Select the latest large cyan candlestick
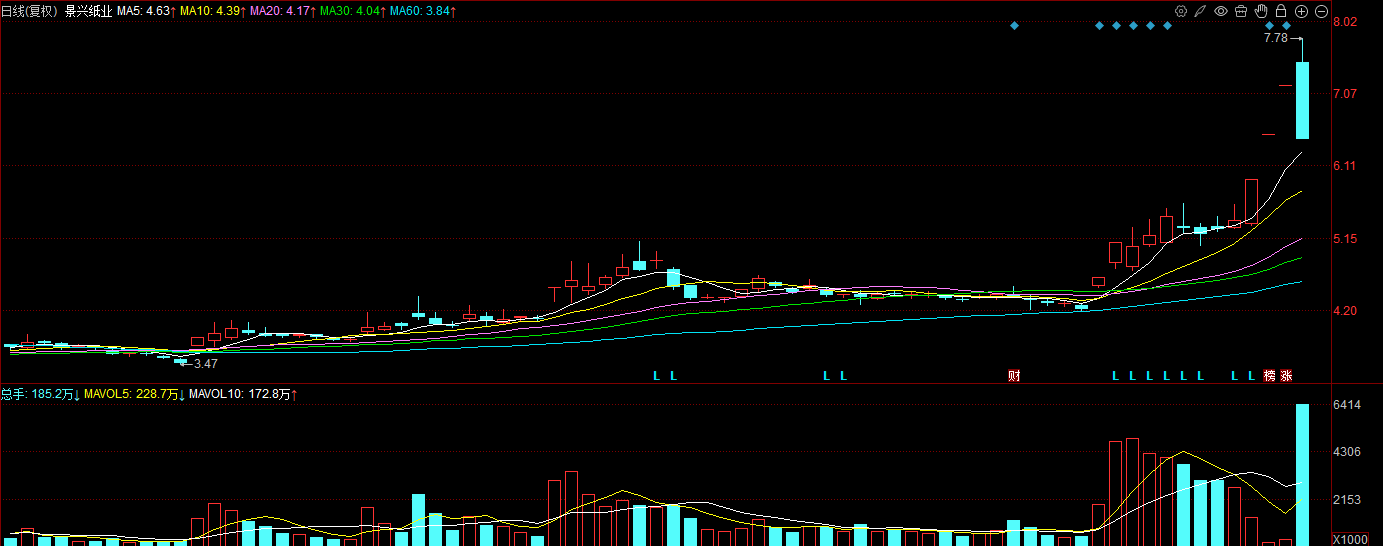The height and width of the screenshot is (546, 1383). coord(1302,100)
